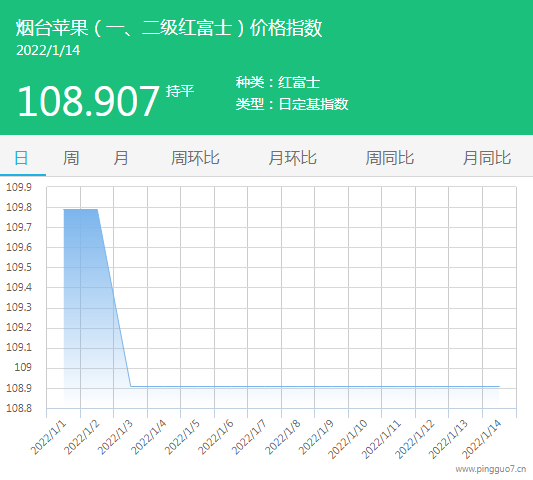Image resolution: width=533 pixels, height=480 pixels.
Task: Switch to the 周 weekly tab
Action: (71, 158)
